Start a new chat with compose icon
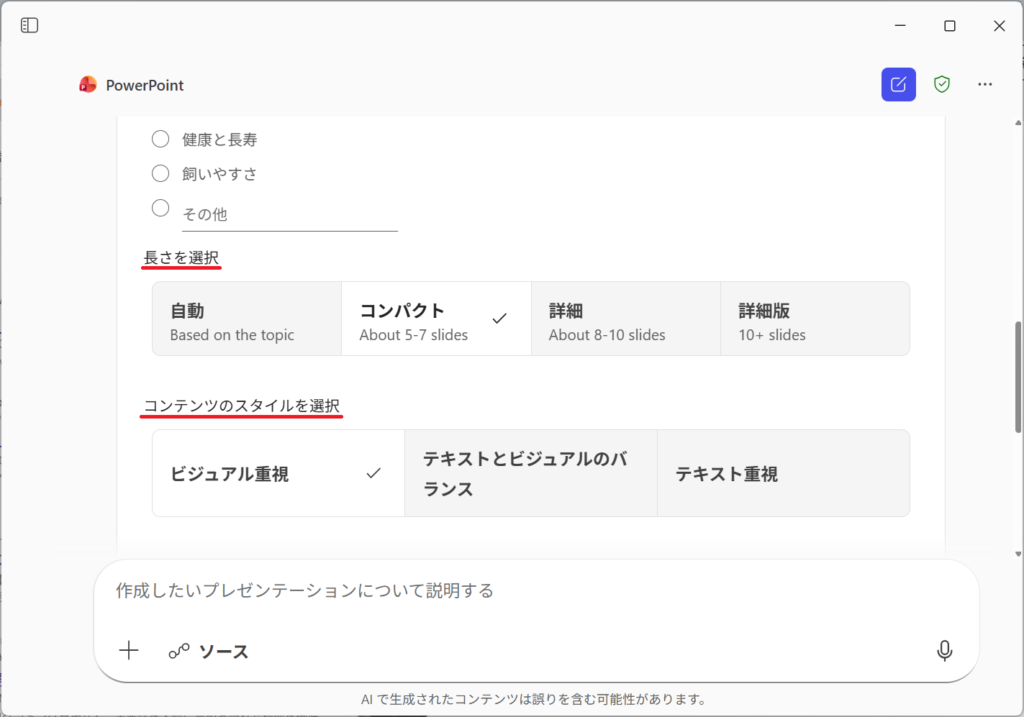Viewport: 1024px width, 717px height. (898, 85)
